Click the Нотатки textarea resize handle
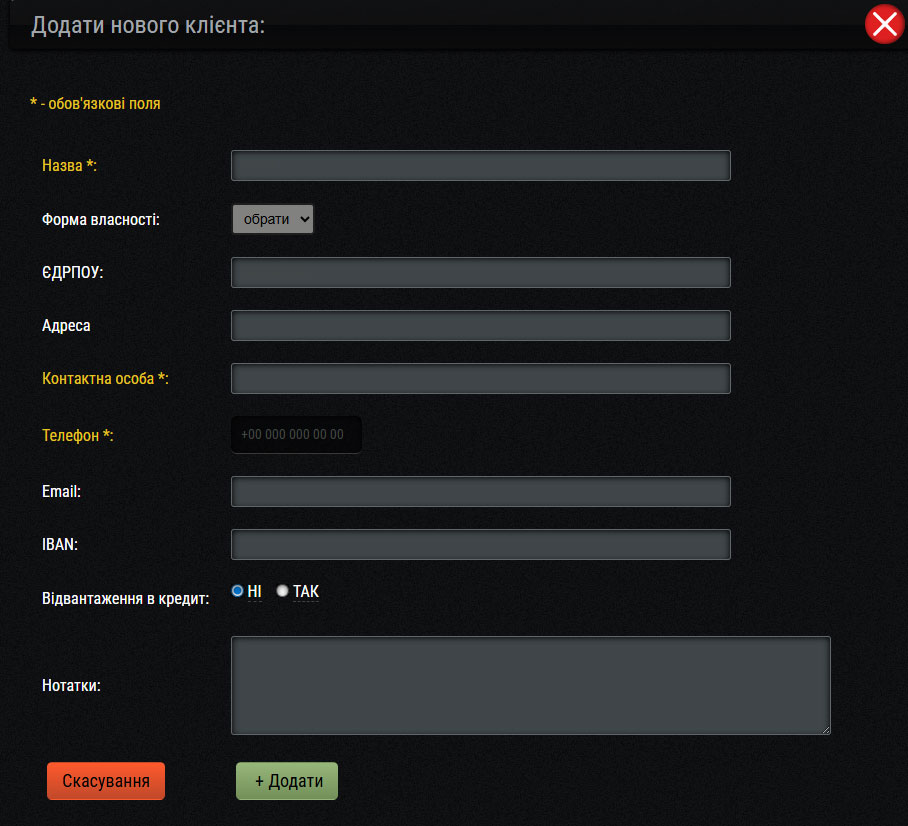 point(825,729)
